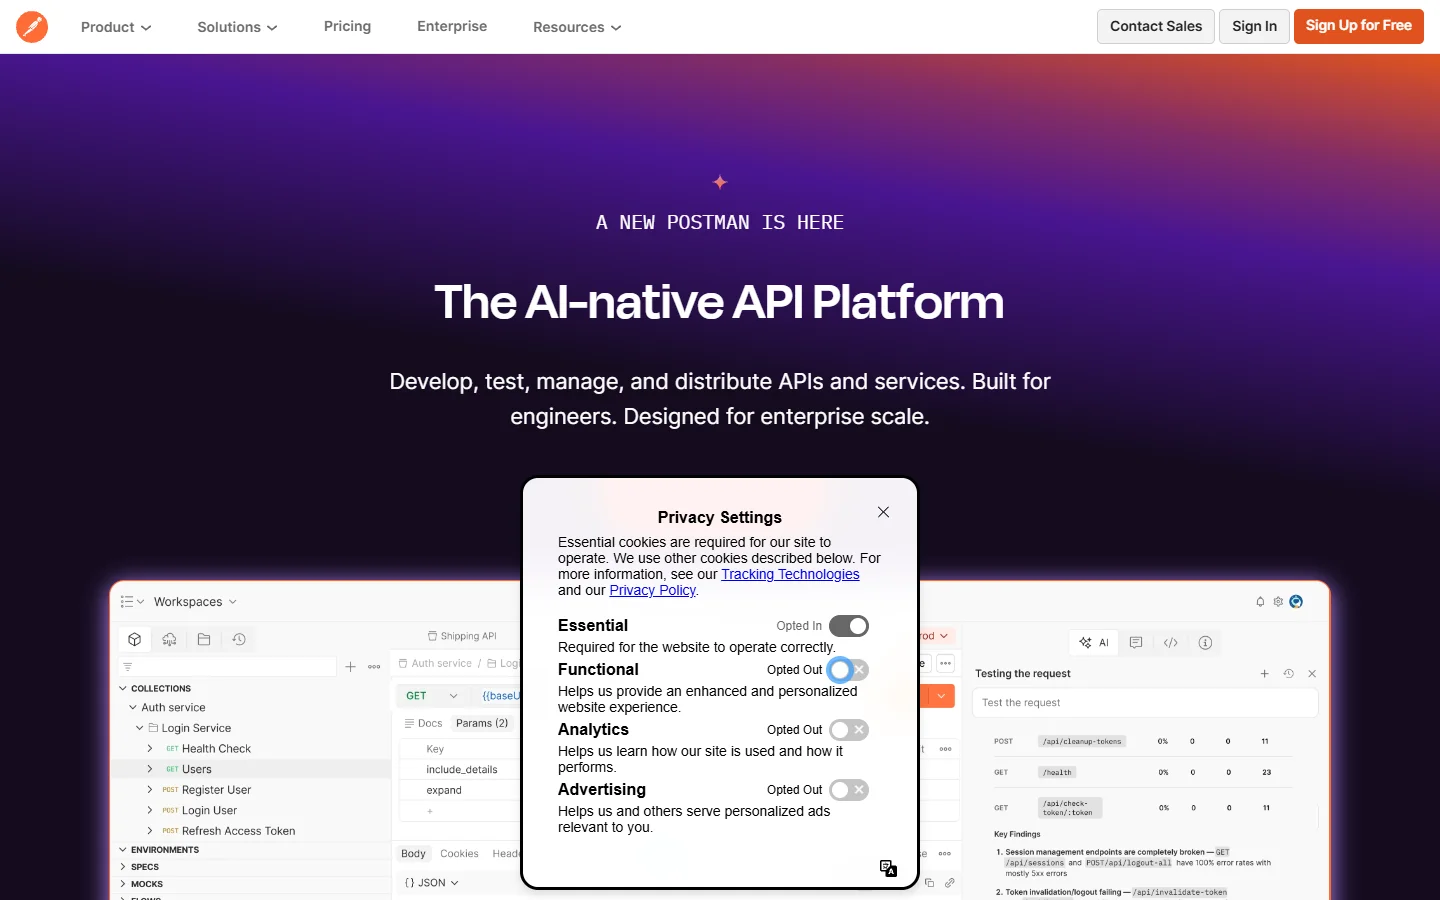Open the History clock icon in the sidebar

(239, 639)
